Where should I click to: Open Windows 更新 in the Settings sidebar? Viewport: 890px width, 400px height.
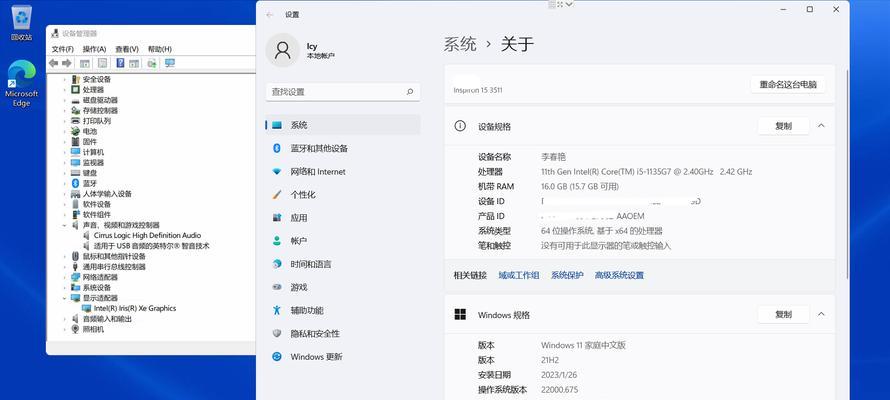(x=343, y=357)
